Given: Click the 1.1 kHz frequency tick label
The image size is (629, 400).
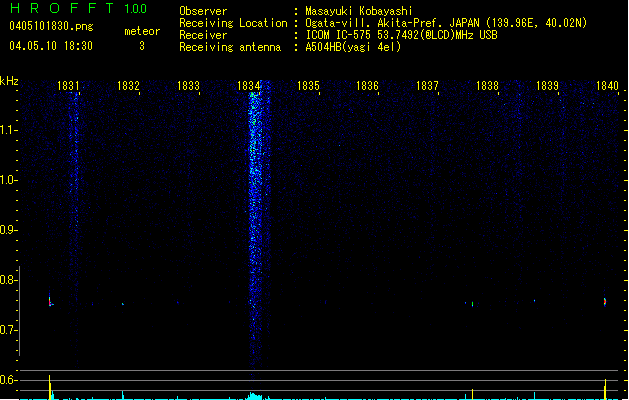Looking at the screenshot, I should tap(8, 130).
